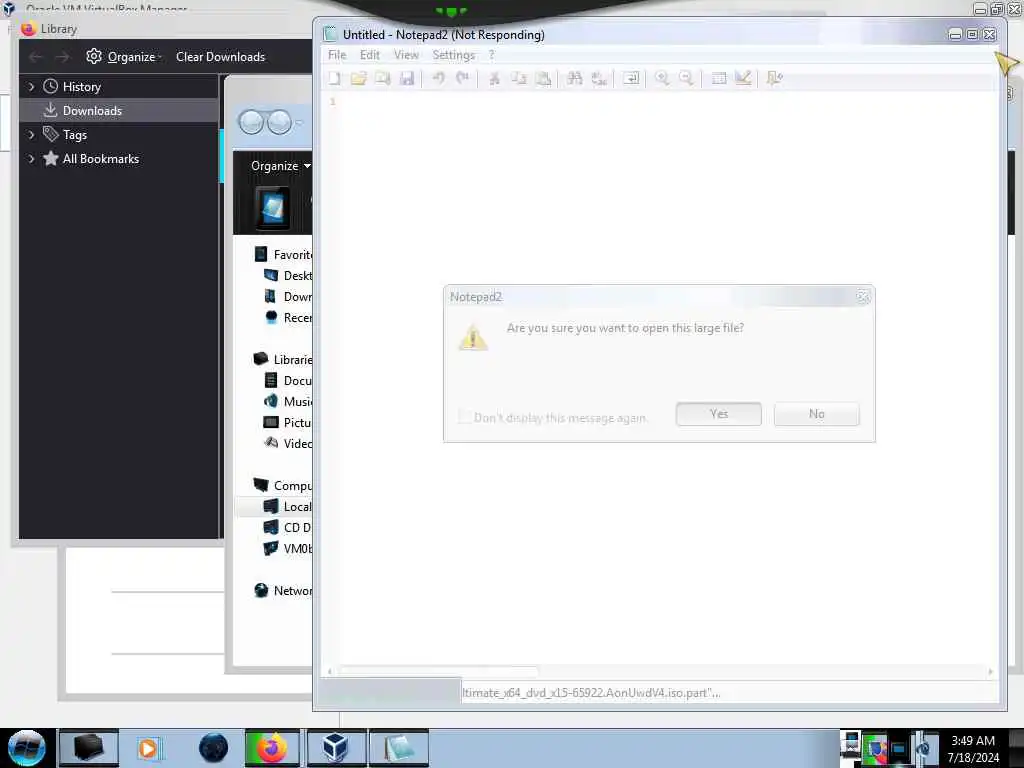
Task: Click Explorer's back navigation button
Action: 251,122
